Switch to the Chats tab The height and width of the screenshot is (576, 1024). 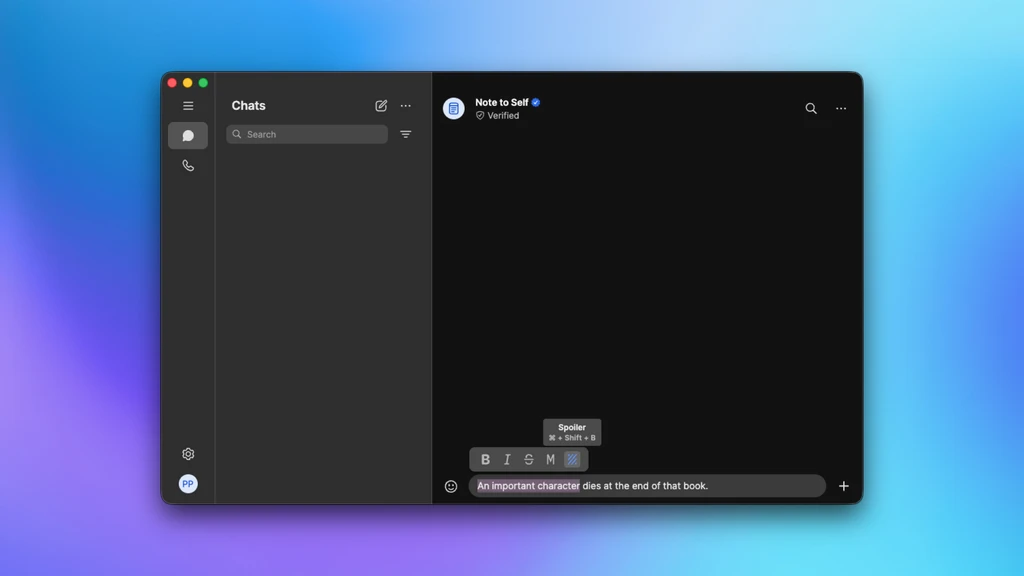188,135
